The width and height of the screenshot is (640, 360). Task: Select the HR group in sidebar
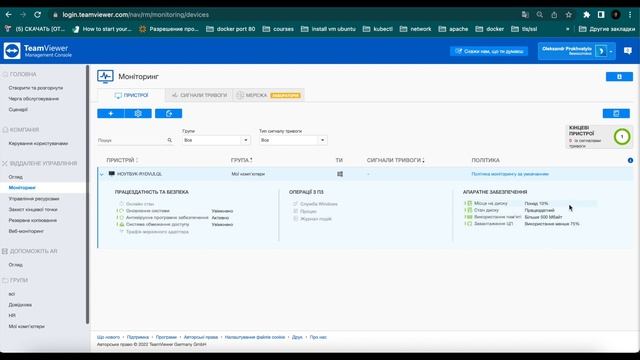12,316
